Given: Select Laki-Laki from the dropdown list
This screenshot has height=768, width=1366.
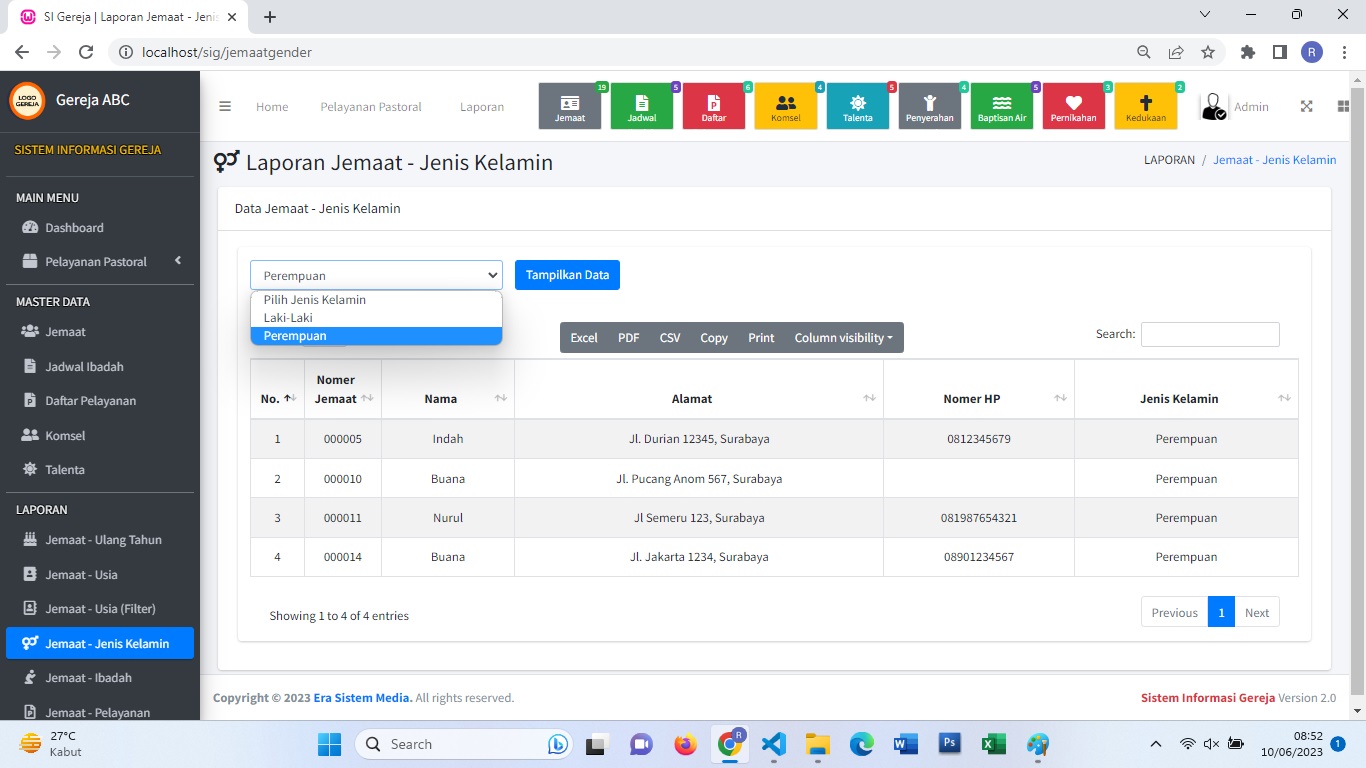Looking at the screenshot, I should click(x=289, y=318).
